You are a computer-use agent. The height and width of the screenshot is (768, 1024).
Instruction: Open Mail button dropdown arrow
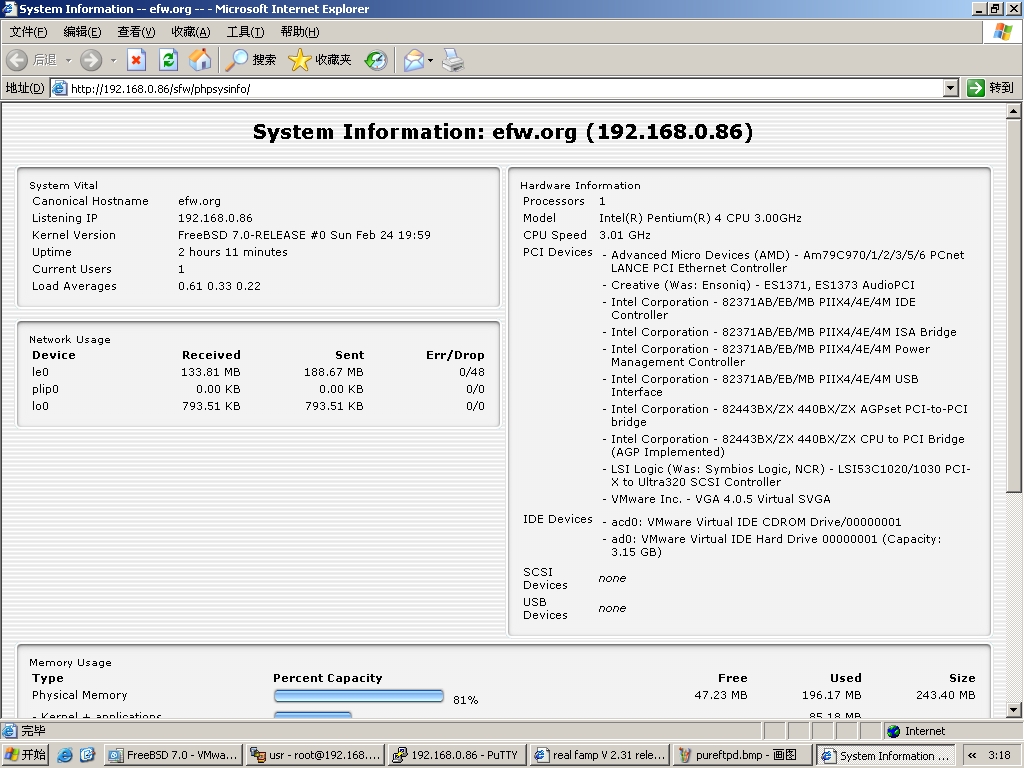430,60
